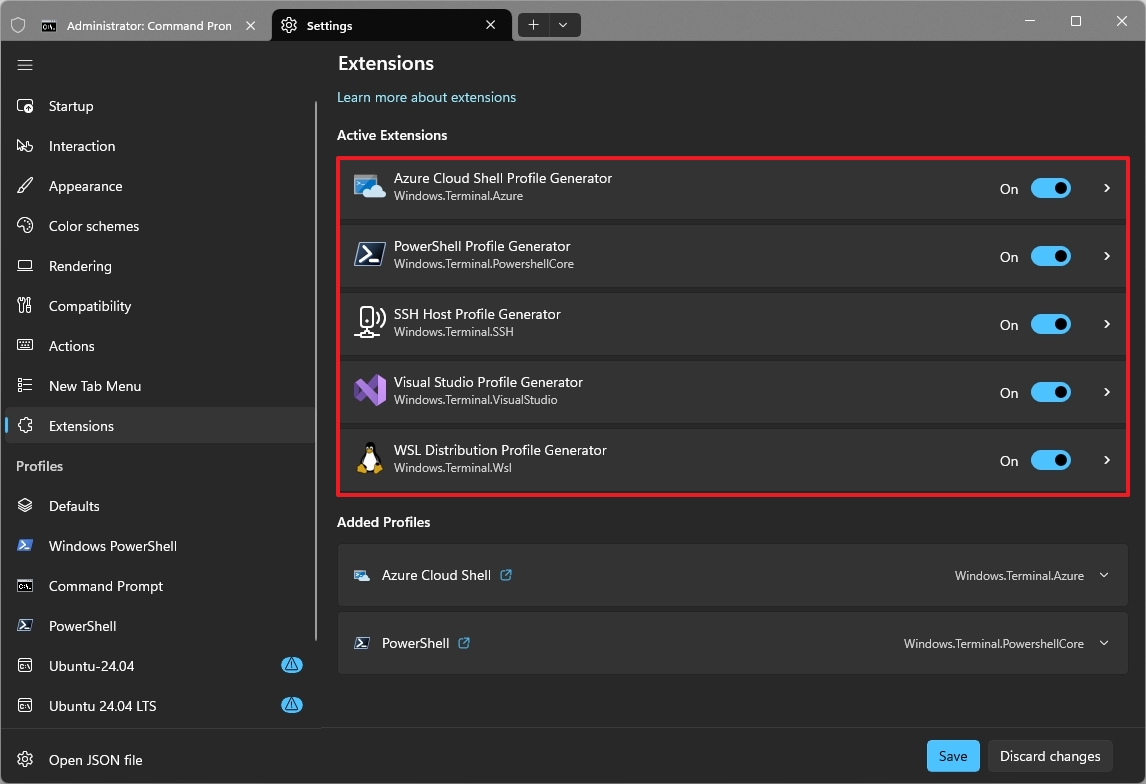Expand the Azure Cloud Shell added profile
The image size is (1146, 784).
pyautogui.click(x=1104, y=575)
